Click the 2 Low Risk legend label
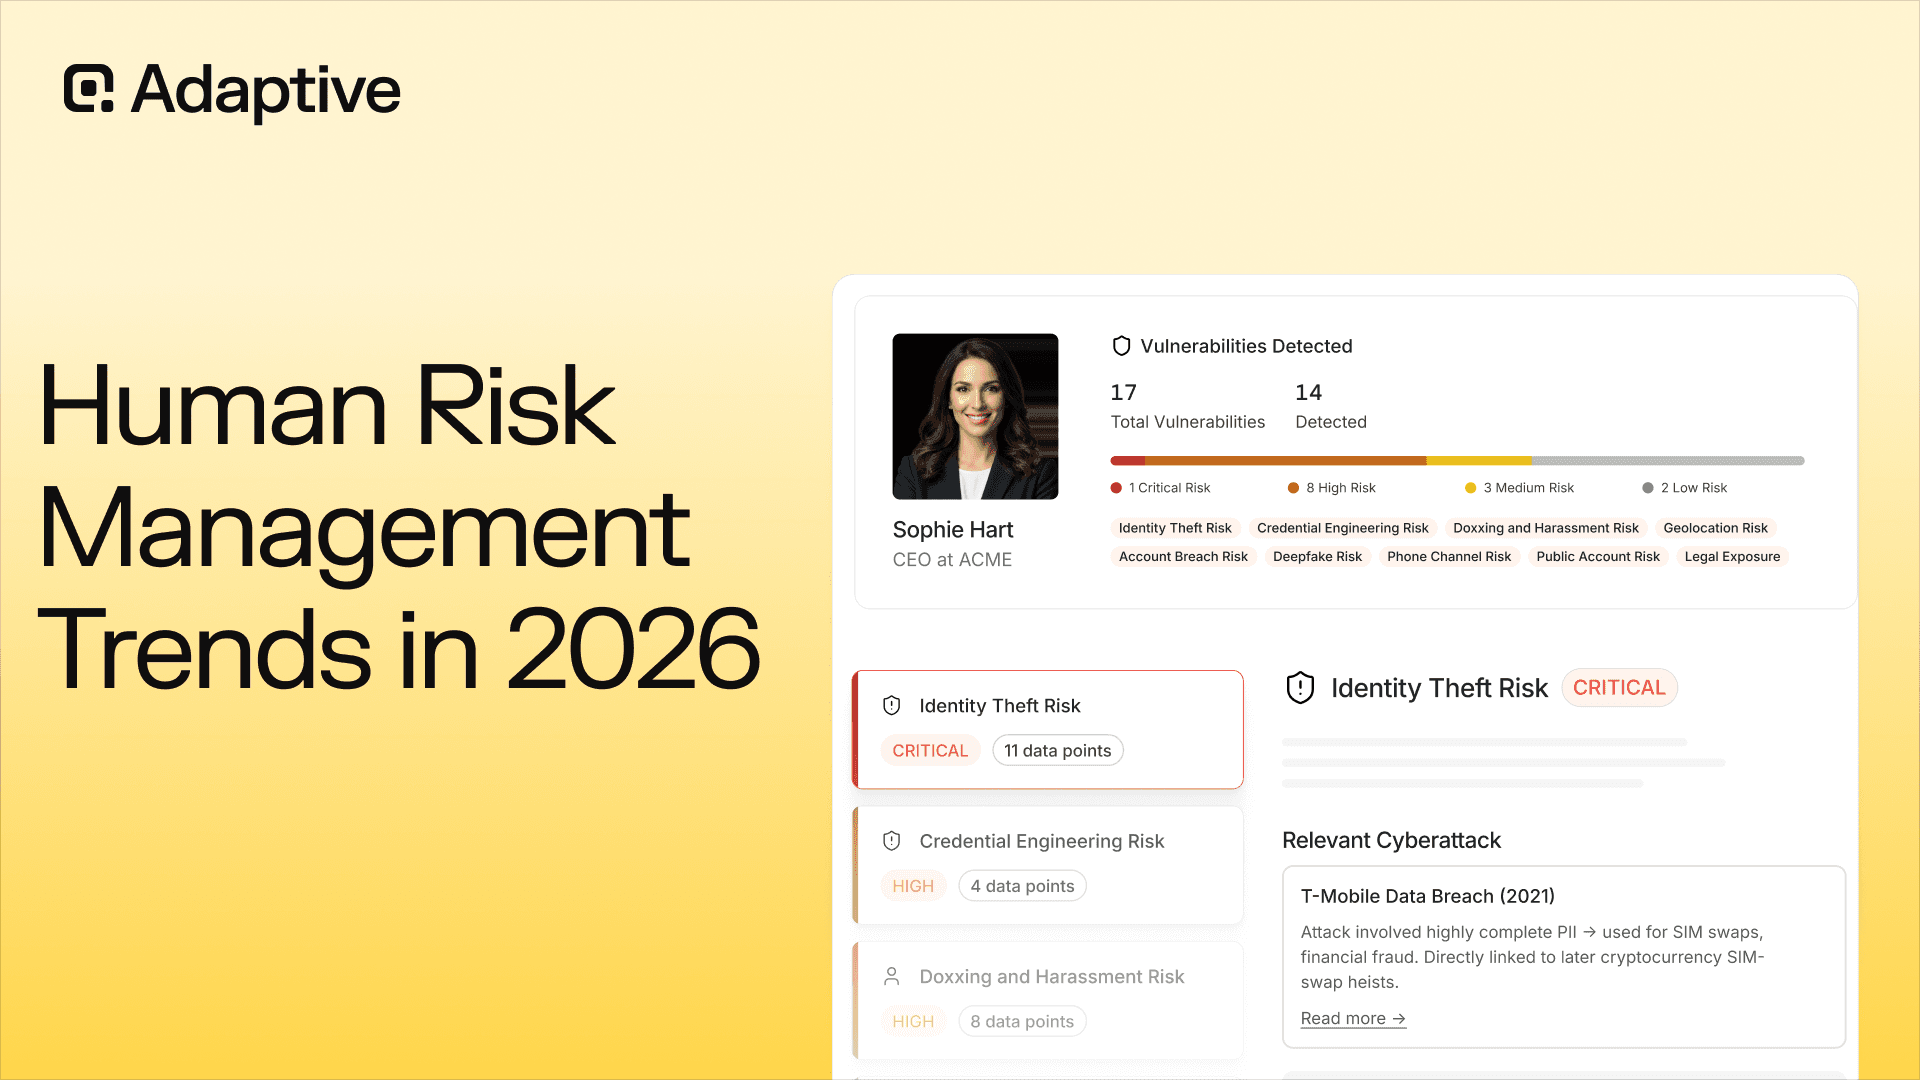The image size is (1920, 1080). pos(1693,488)
